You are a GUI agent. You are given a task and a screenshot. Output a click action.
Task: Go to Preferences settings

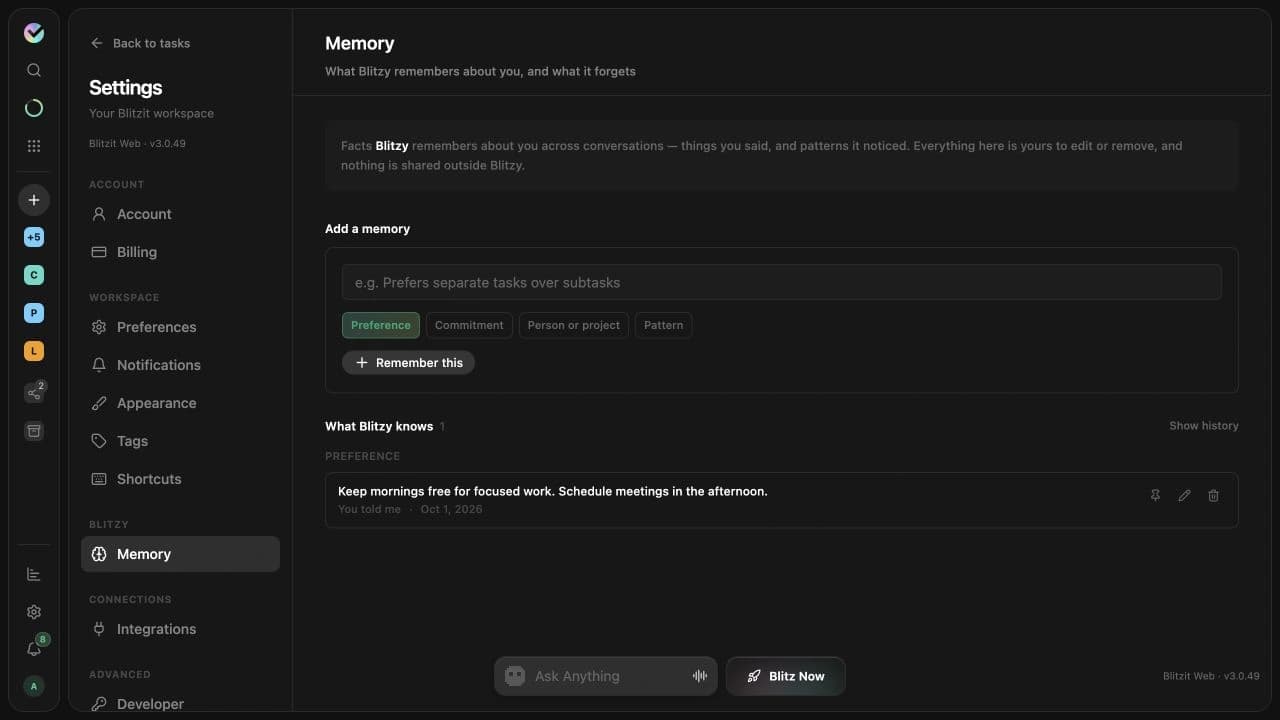click(180, 327)
